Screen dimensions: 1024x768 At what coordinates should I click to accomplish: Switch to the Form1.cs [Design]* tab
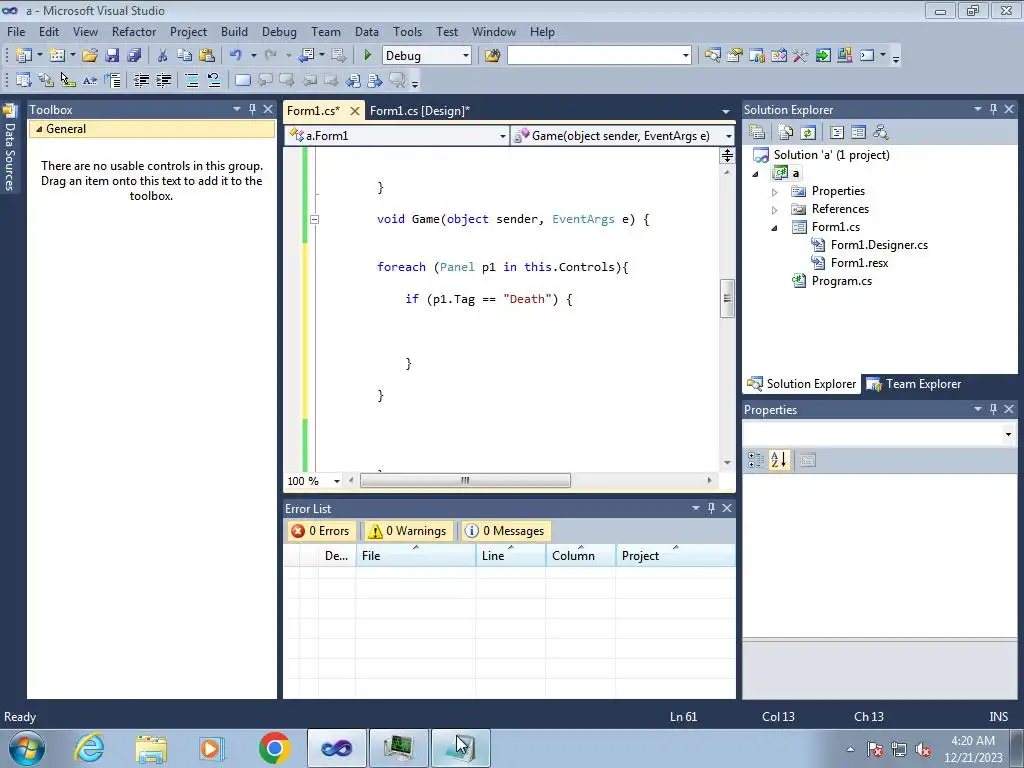tap(419, 110)
